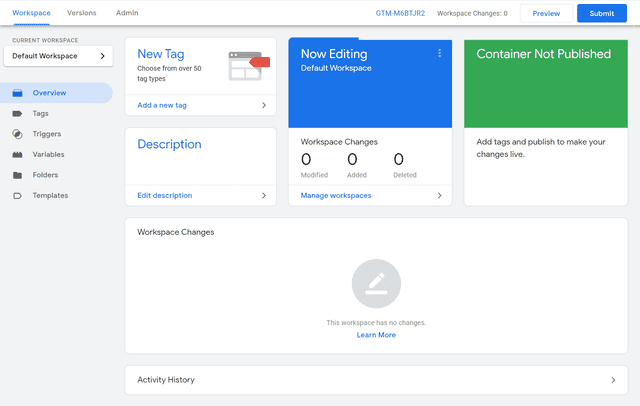The height and width of the screenshot is (406, 640).
Task: Click the Description heading
Action: pos(169,144)
